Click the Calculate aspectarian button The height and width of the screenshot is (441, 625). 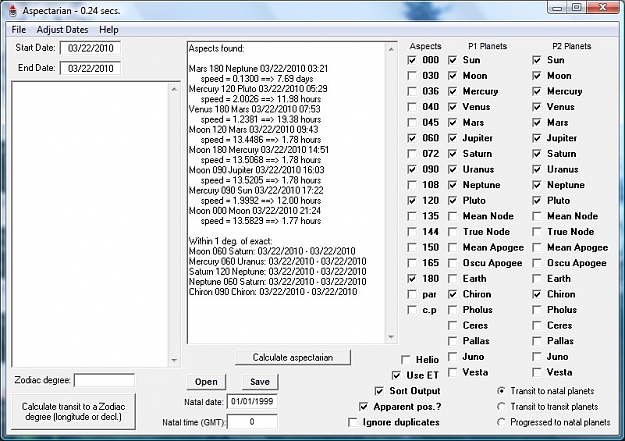[x=293, y=357]
